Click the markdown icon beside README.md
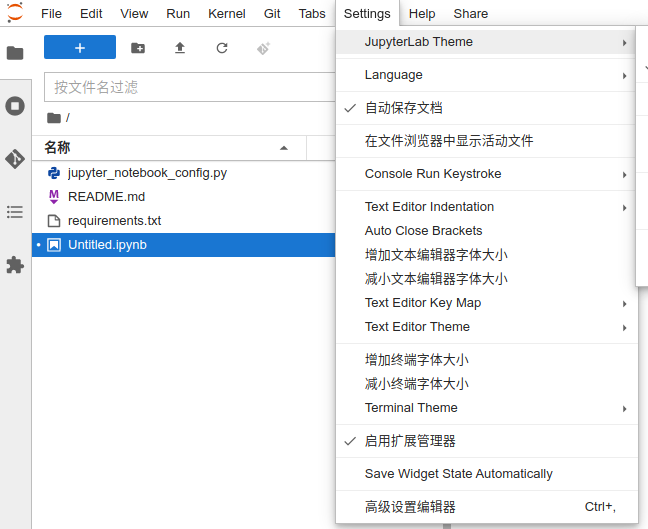 point(54,197)
